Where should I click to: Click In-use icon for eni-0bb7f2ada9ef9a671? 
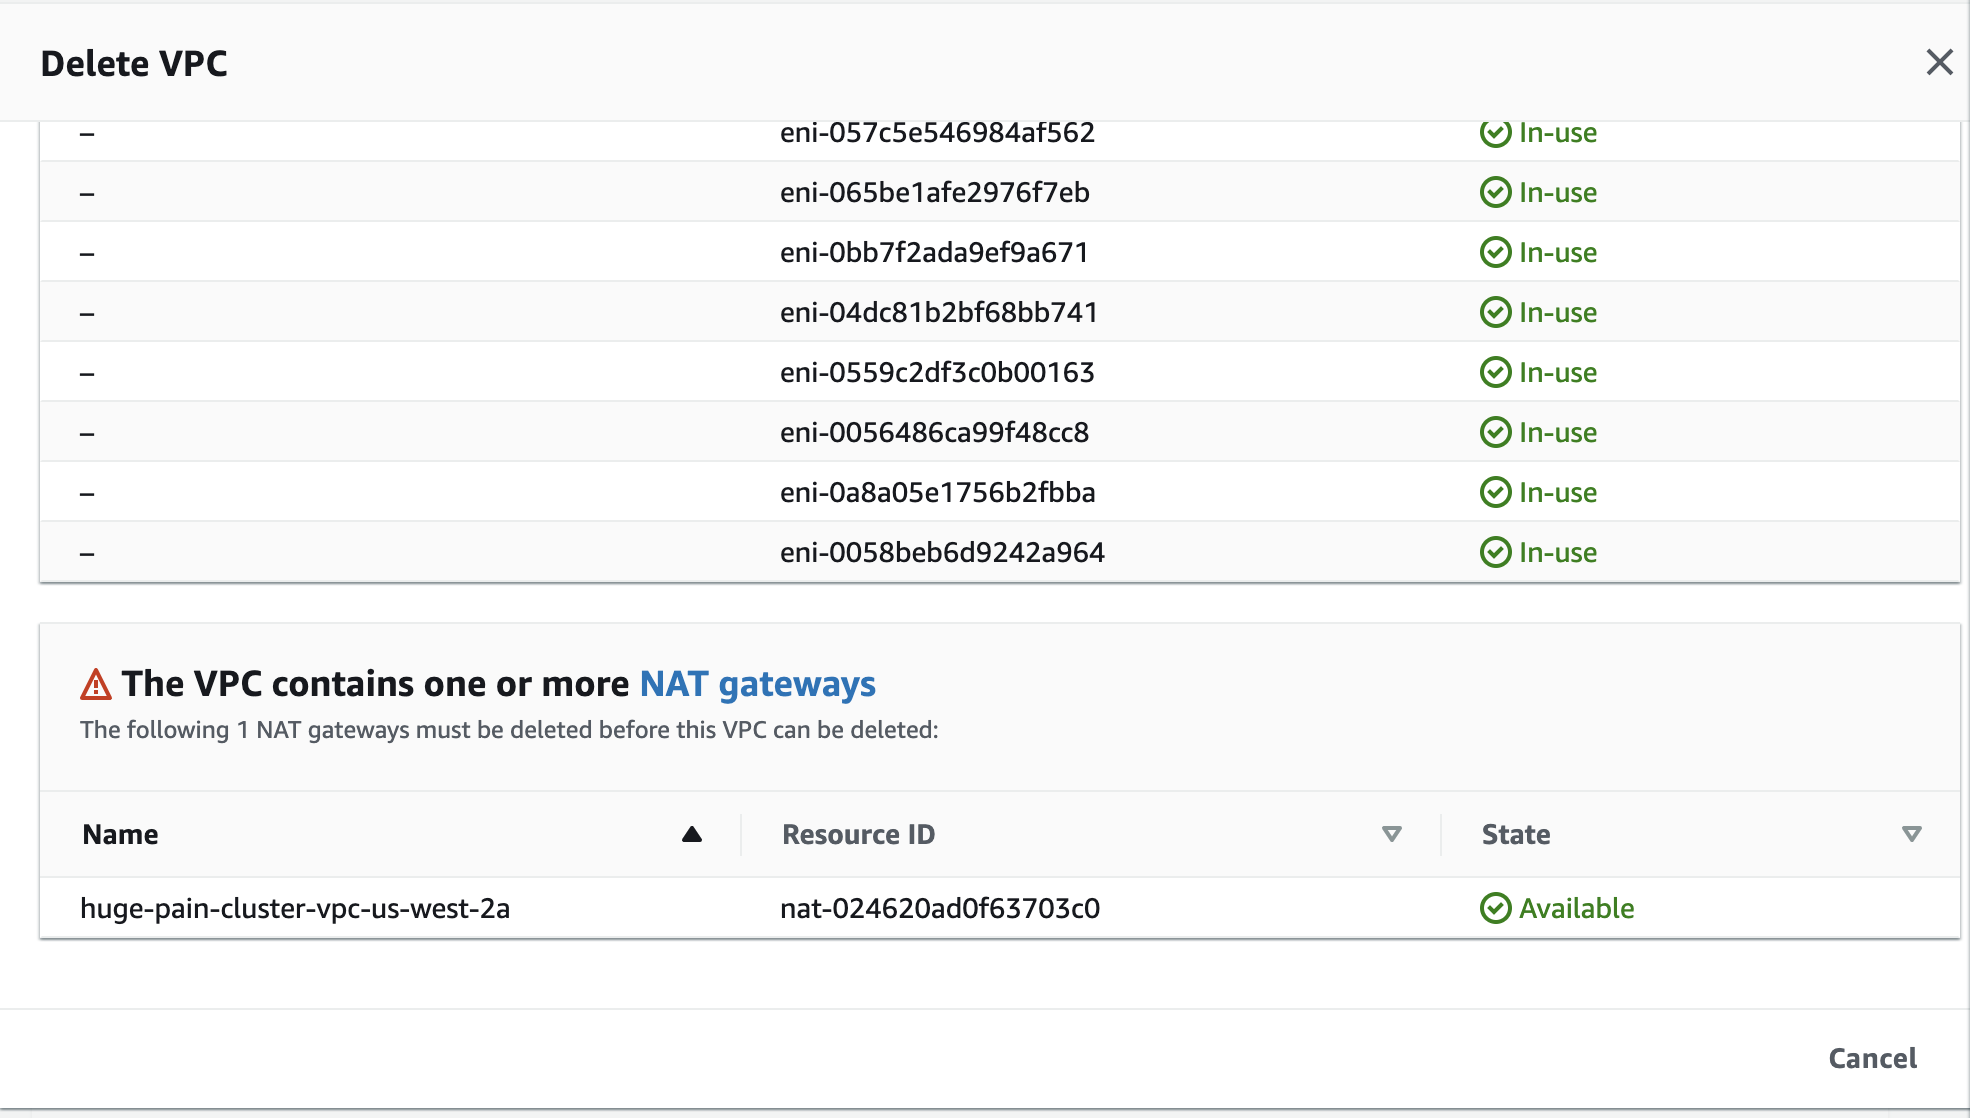[x=1495, y=252]
